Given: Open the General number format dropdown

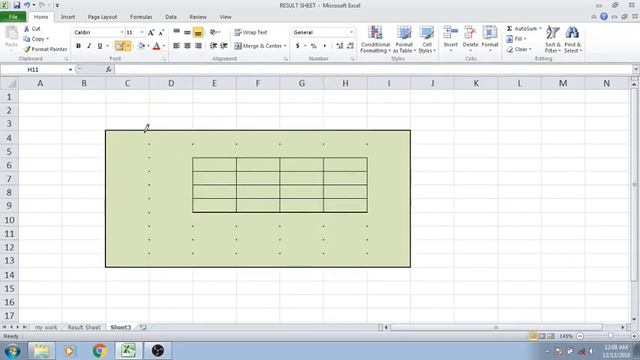Looking at the screenshot, I should (x=351, y=32).
